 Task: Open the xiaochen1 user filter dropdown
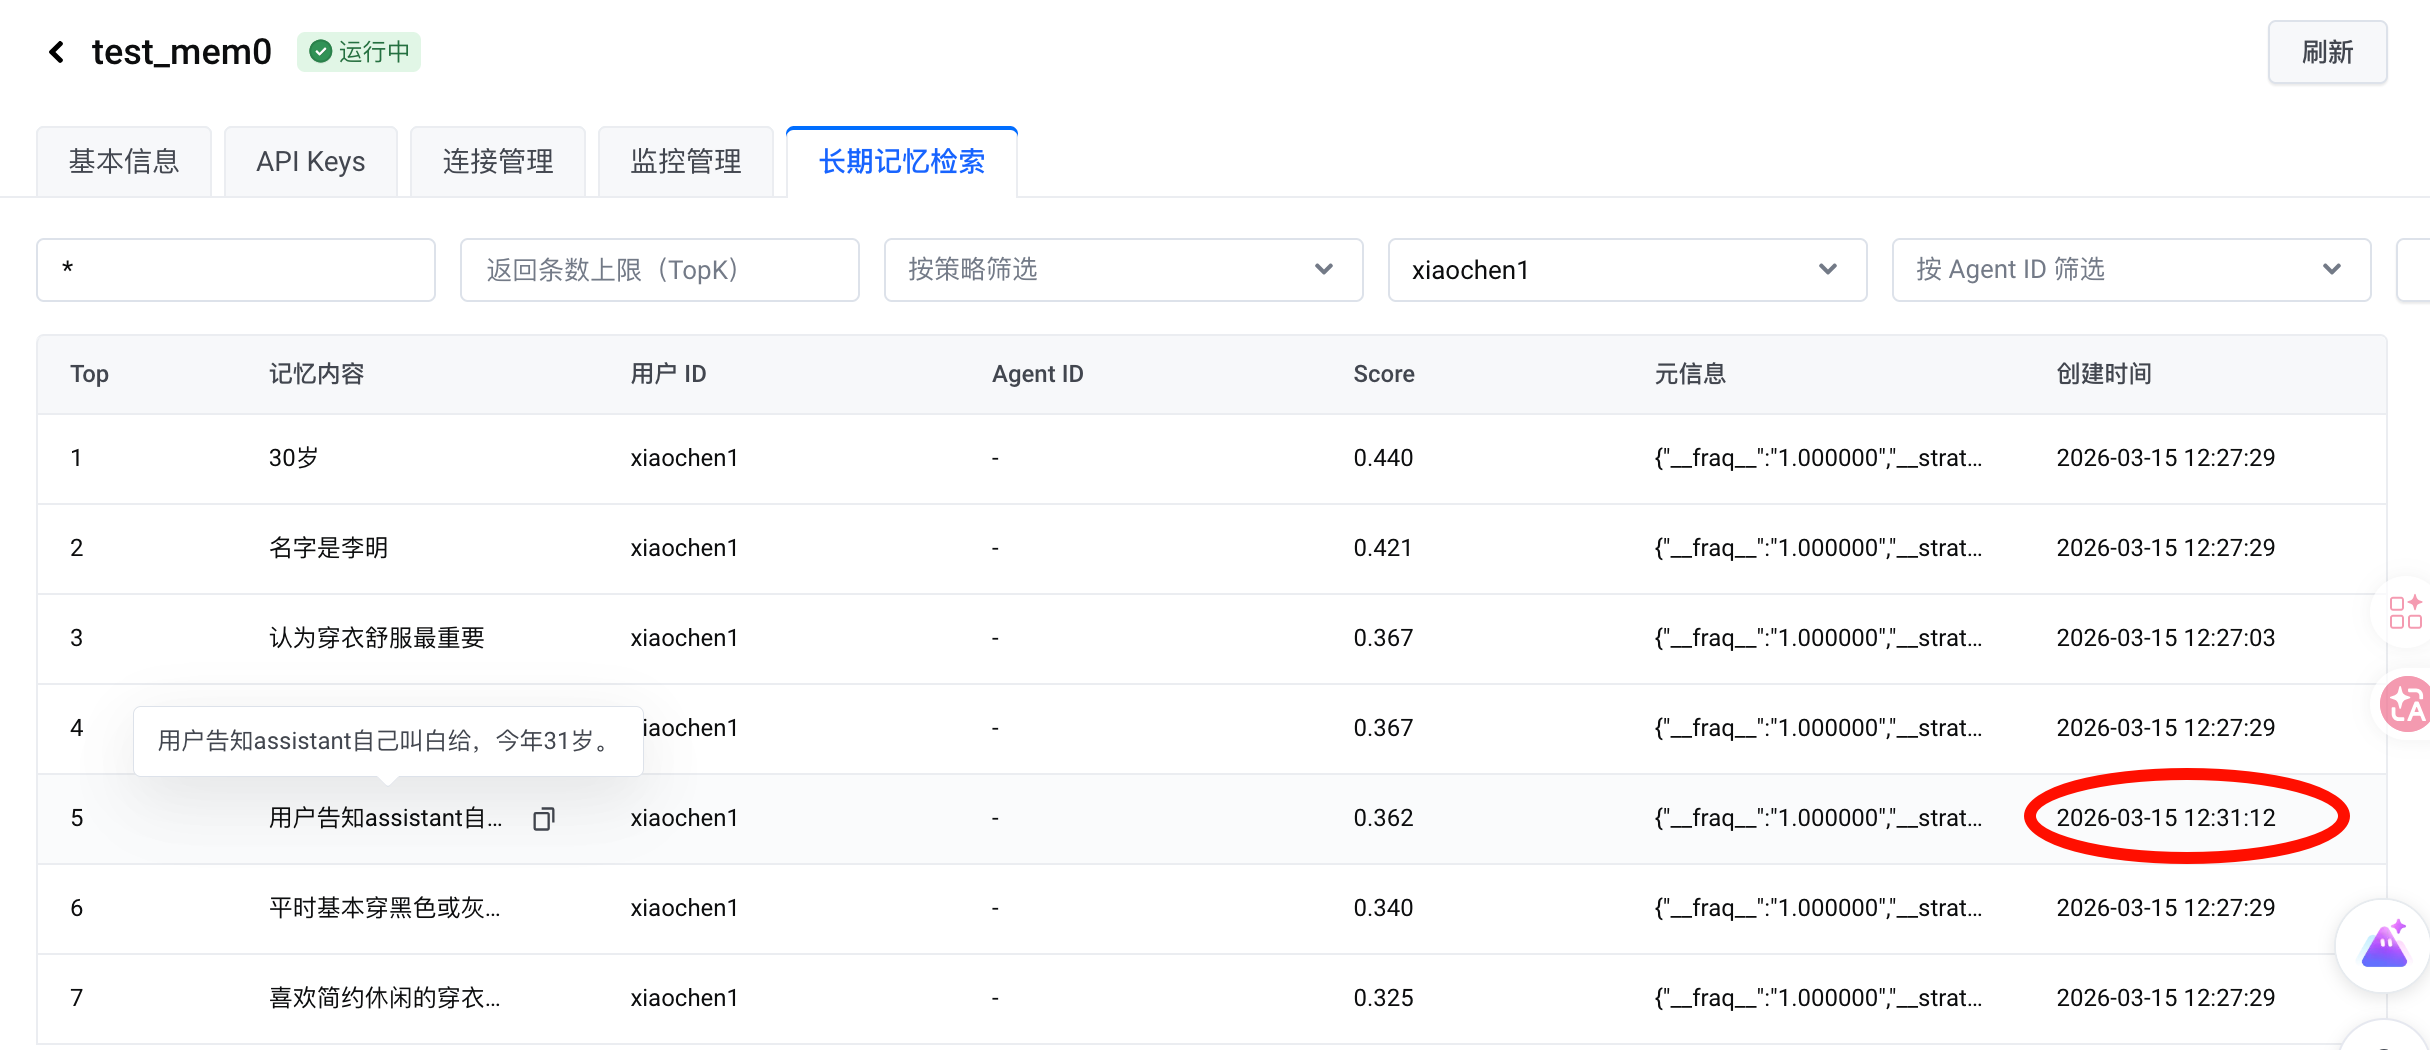click(1626, 270)
